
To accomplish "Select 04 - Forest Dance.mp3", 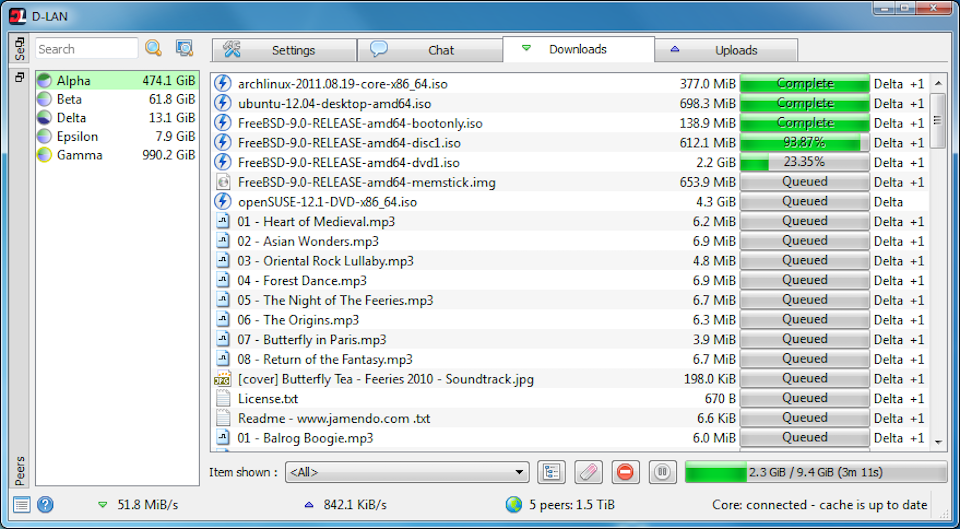I will coord(302,280).
